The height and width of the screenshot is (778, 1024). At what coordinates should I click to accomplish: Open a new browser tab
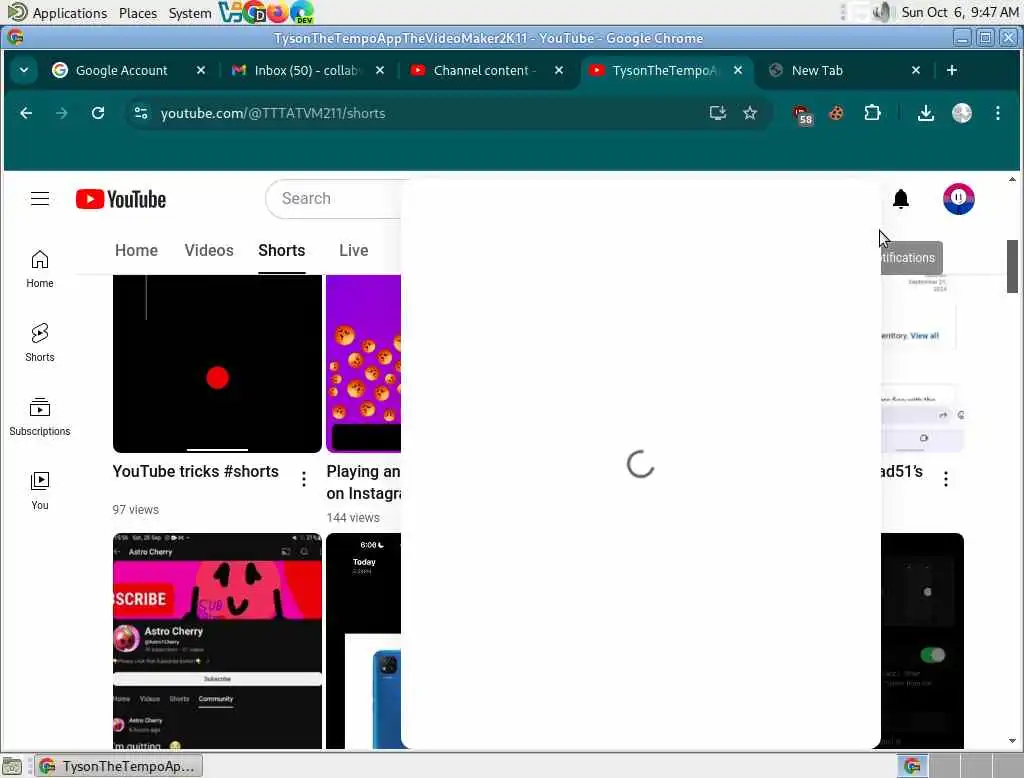pyautogui.click(x=952, y=70)
